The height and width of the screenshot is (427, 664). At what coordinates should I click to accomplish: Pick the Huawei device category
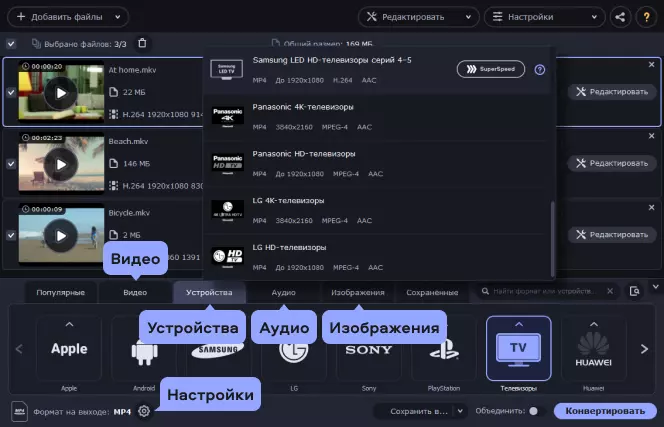(593, 349)
